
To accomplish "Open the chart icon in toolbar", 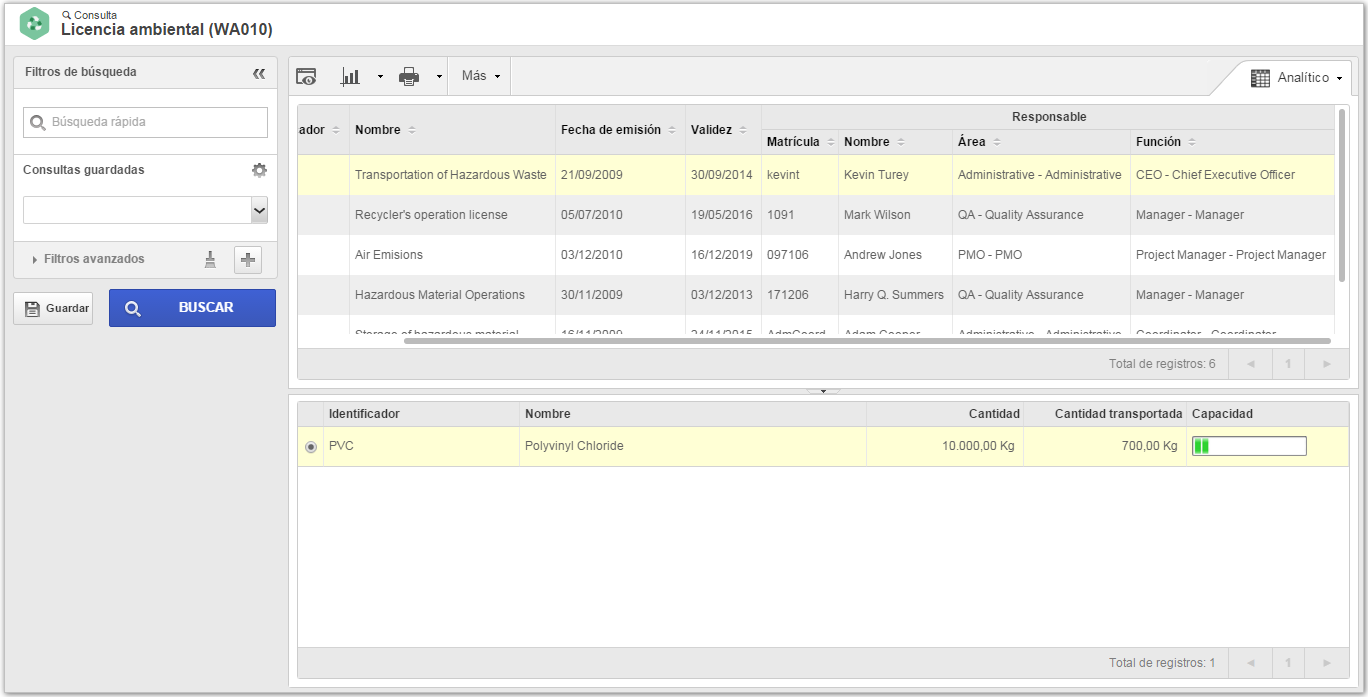I will (x=350, y=76).
